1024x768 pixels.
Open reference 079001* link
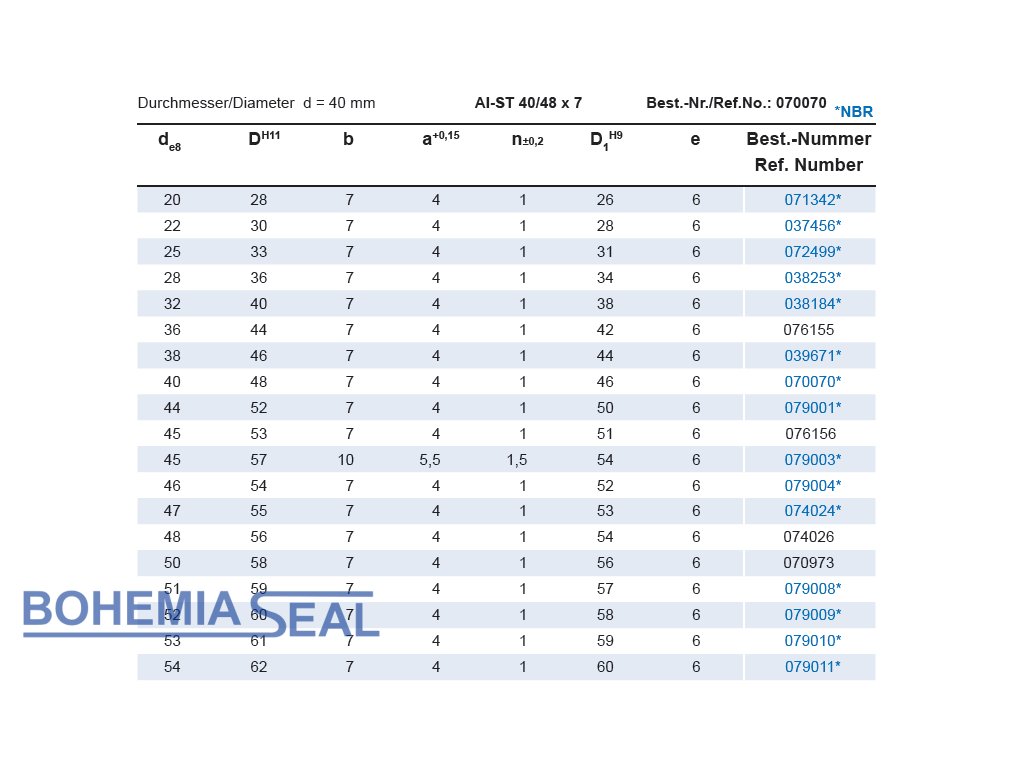pos(812,408)
